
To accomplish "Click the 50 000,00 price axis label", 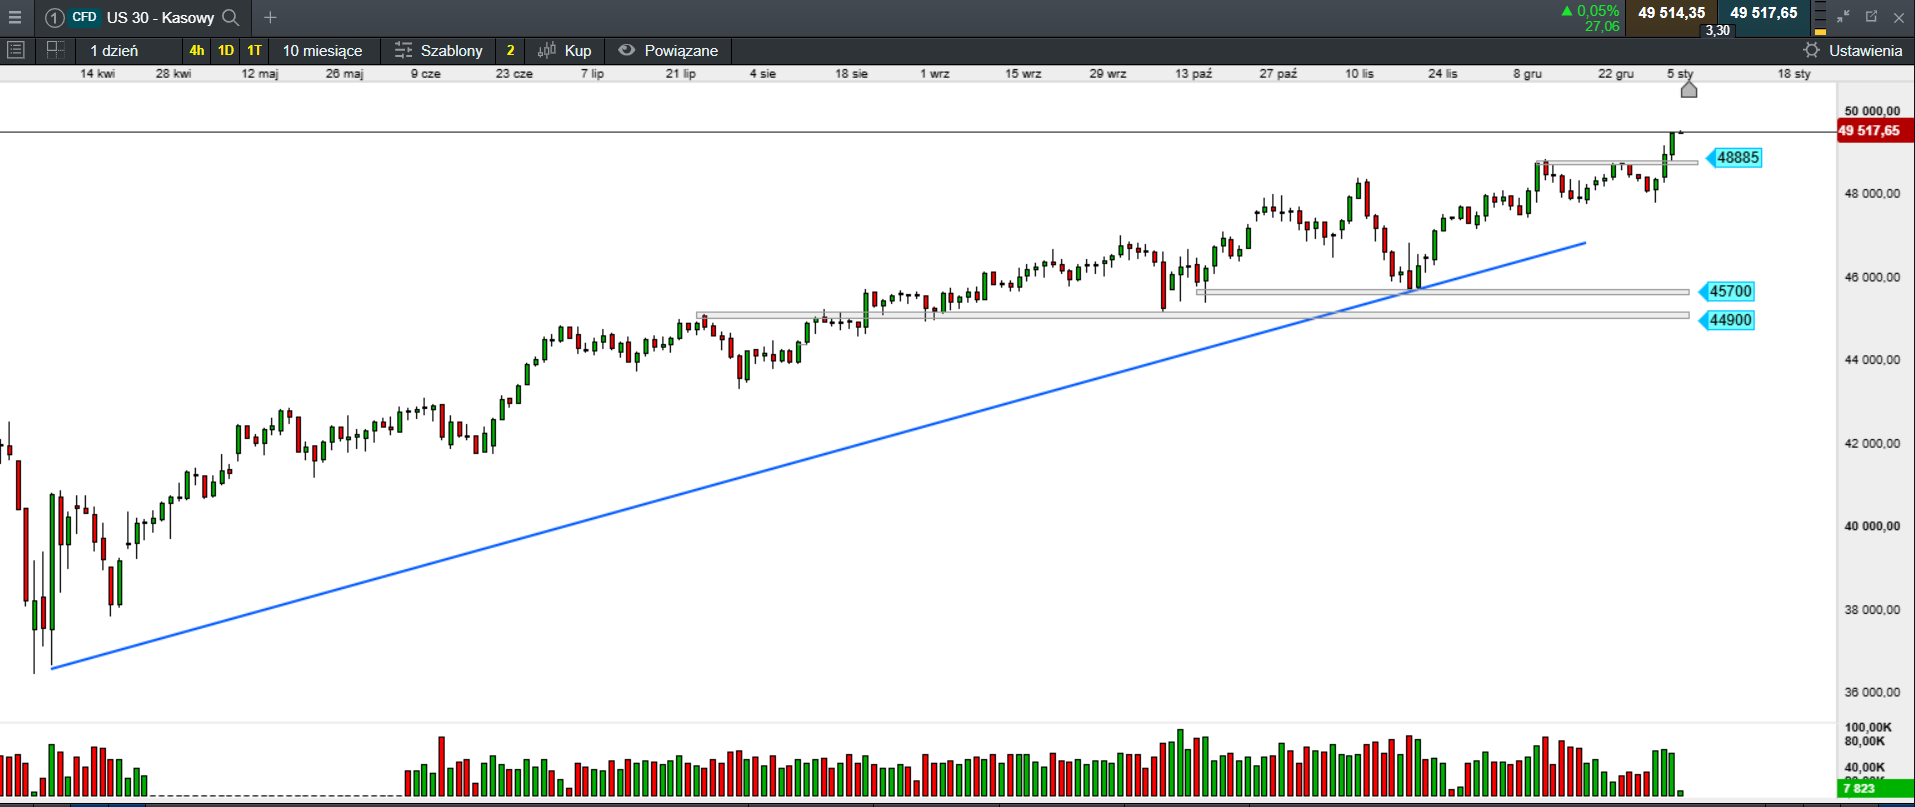I will coord(1872,111).
